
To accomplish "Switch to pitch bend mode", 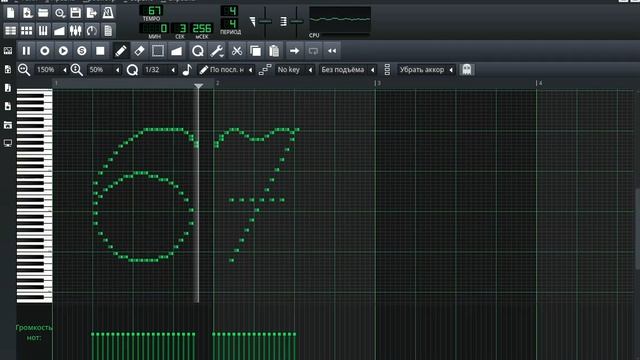I will pos(176,51).
